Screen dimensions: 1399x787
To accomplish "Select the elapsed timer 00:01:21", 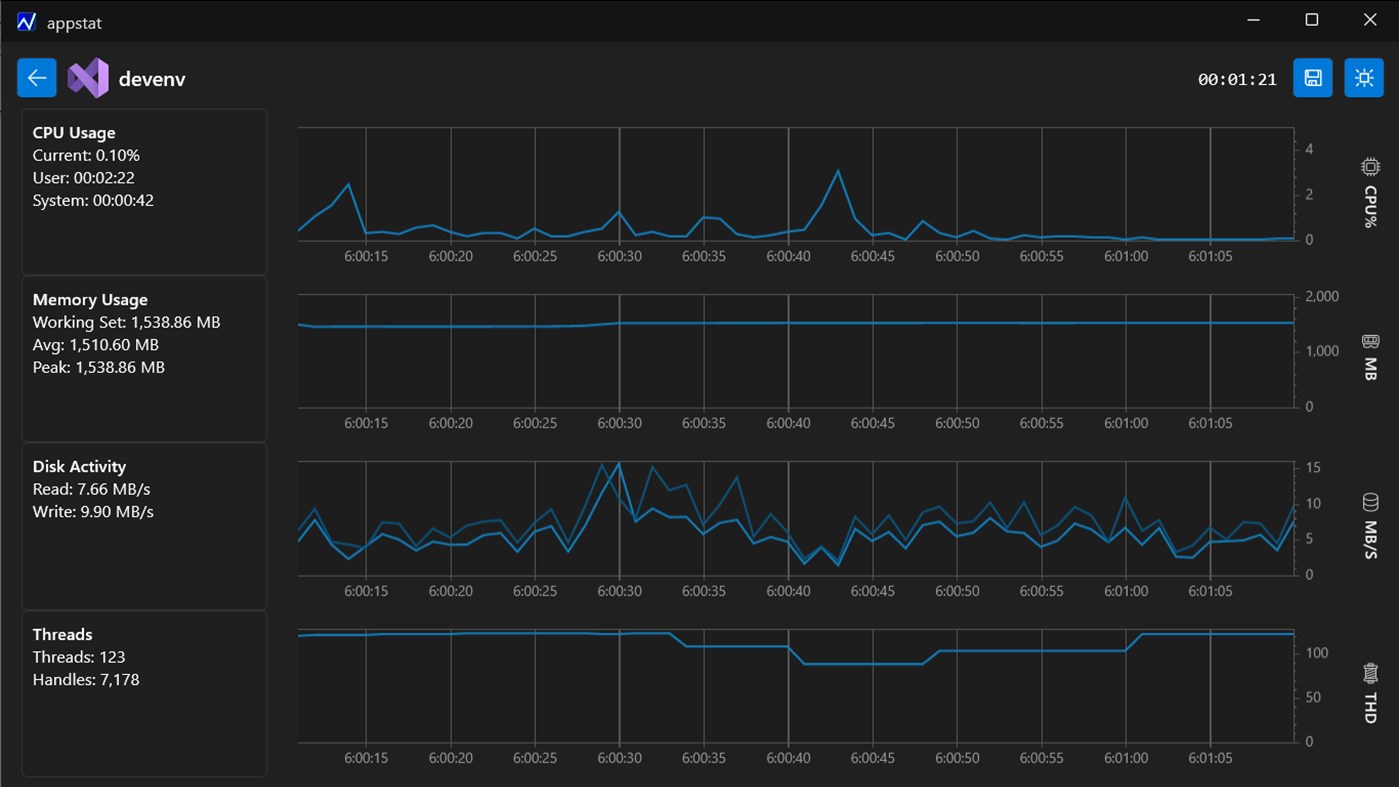I will coord(1237,79).
